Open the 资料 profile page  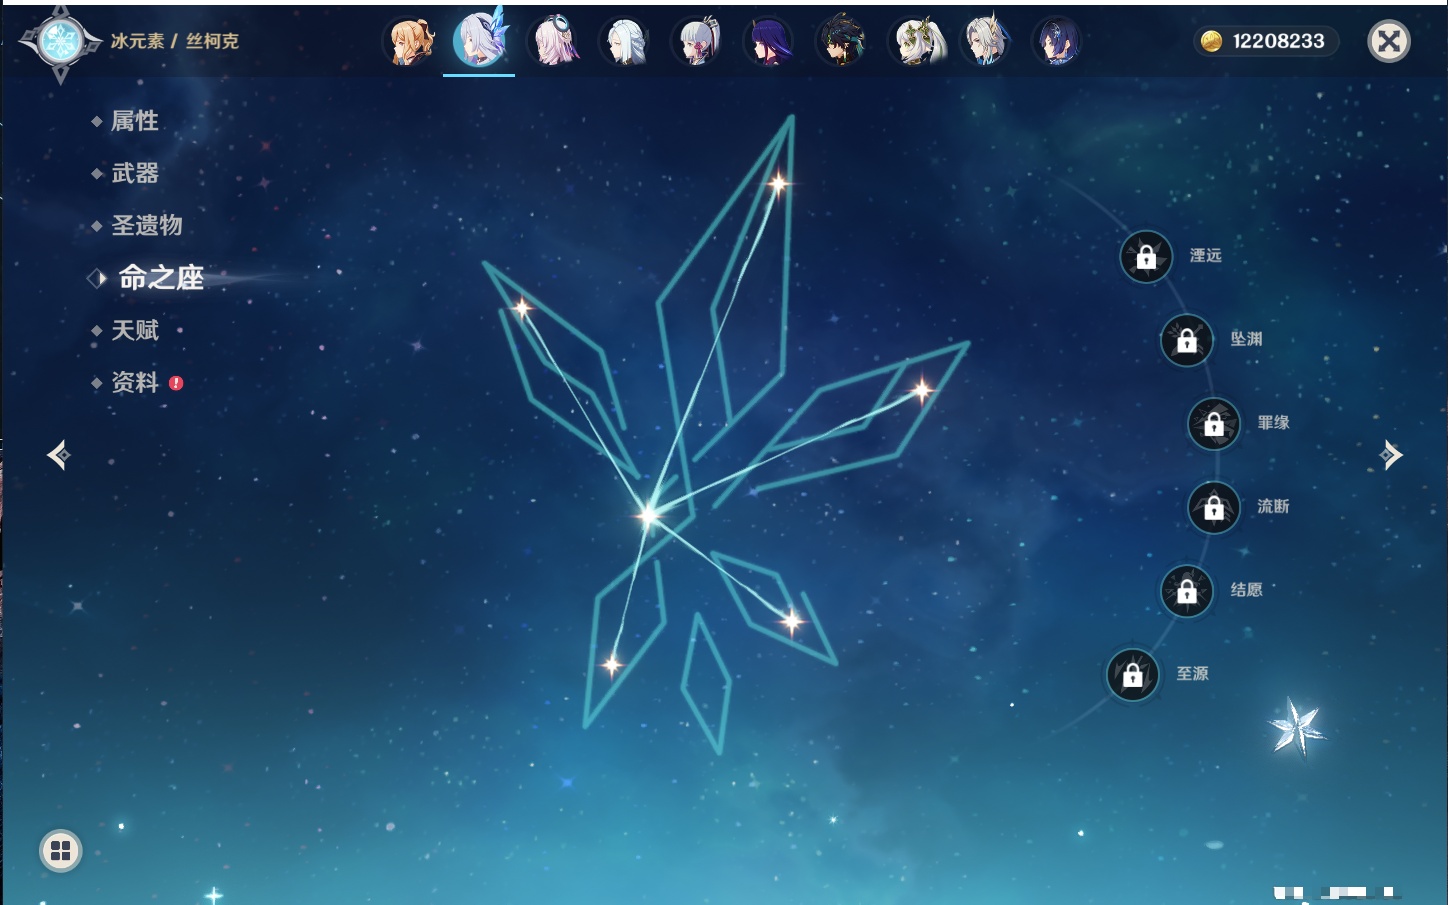coord(135,382)
